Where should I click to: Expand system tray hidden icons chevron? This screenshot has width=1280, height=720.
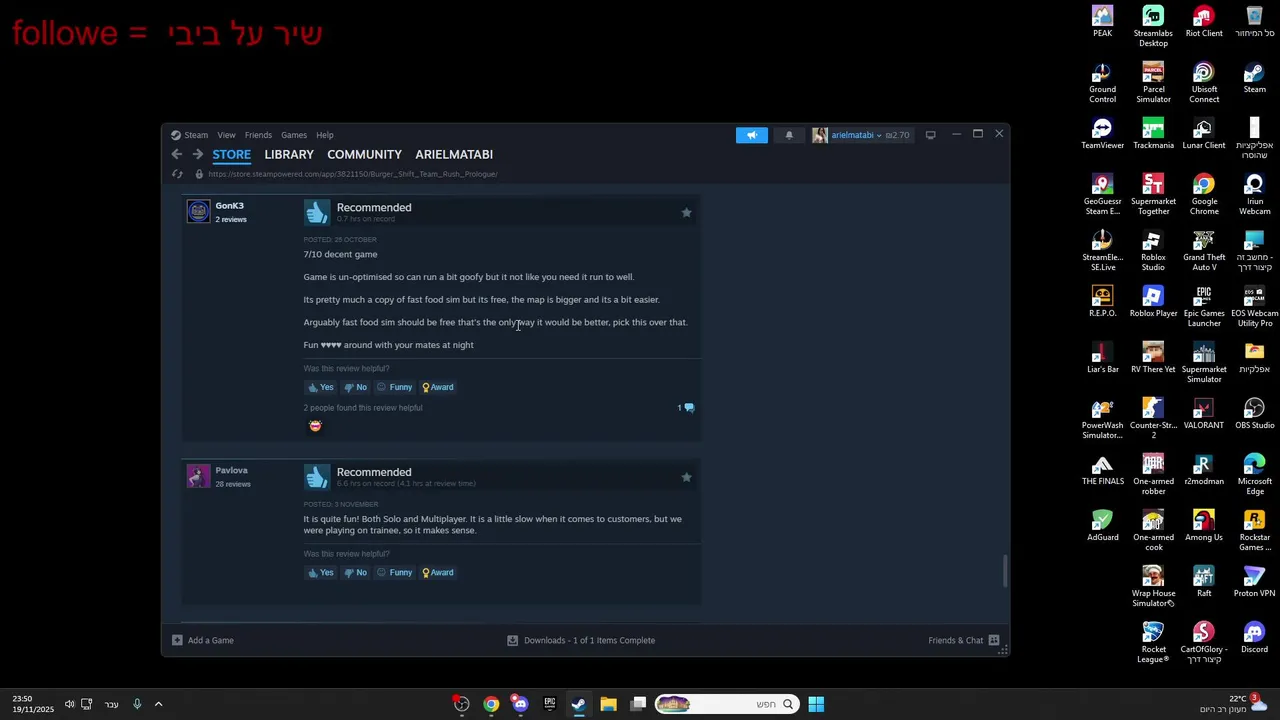(158, 704)
